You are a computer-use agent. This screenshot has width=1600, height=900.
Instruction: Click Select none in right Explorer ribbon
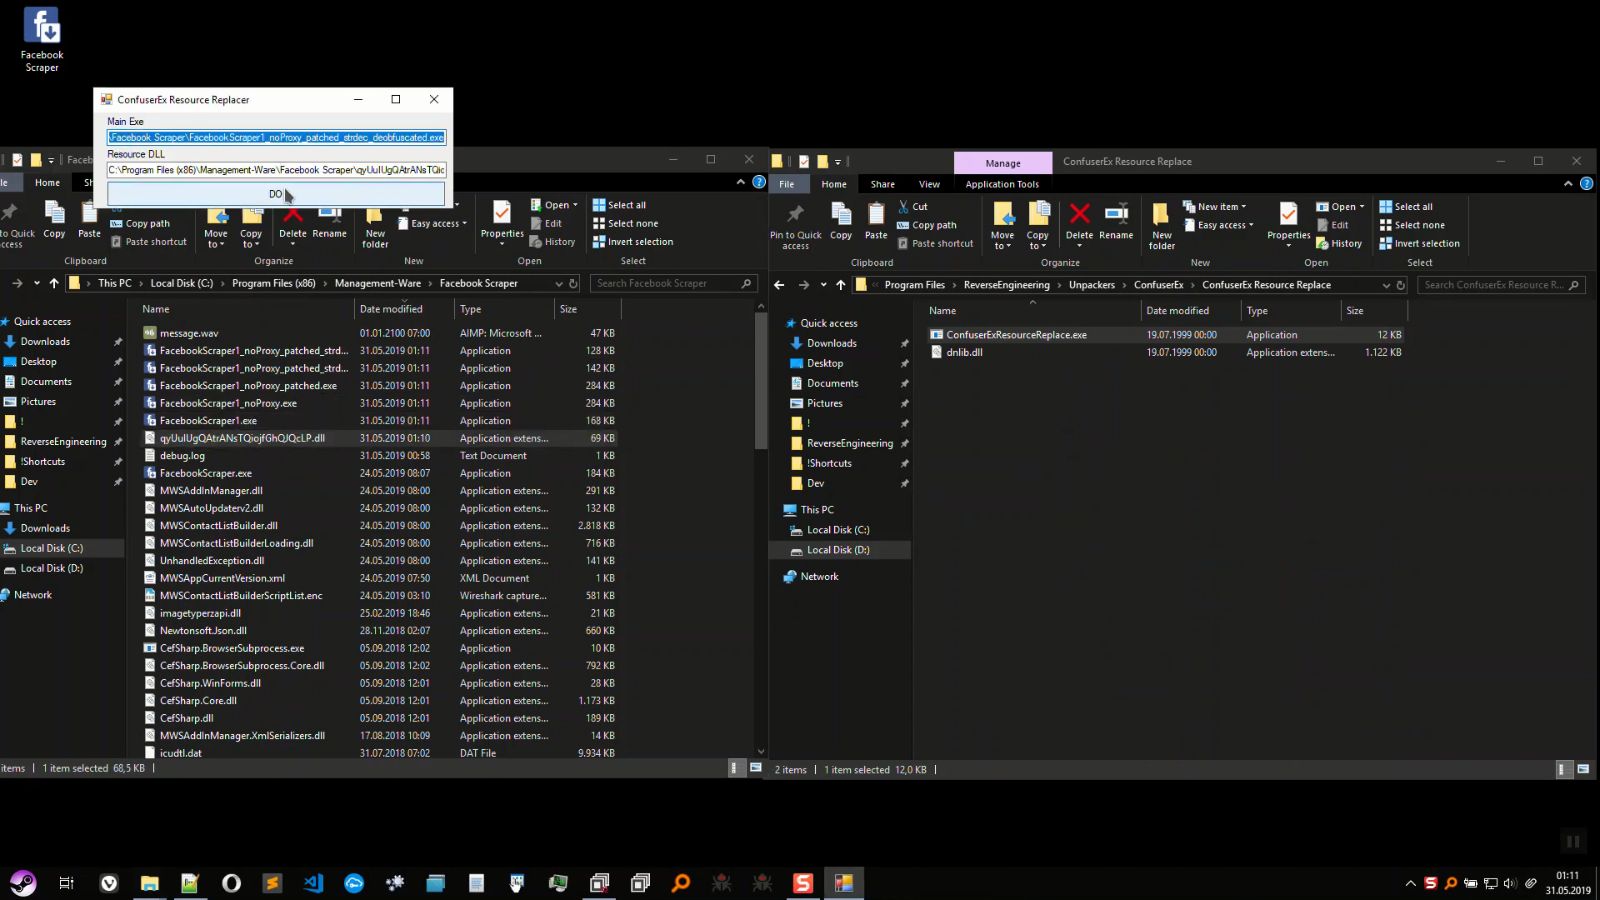coord(1412,226)
